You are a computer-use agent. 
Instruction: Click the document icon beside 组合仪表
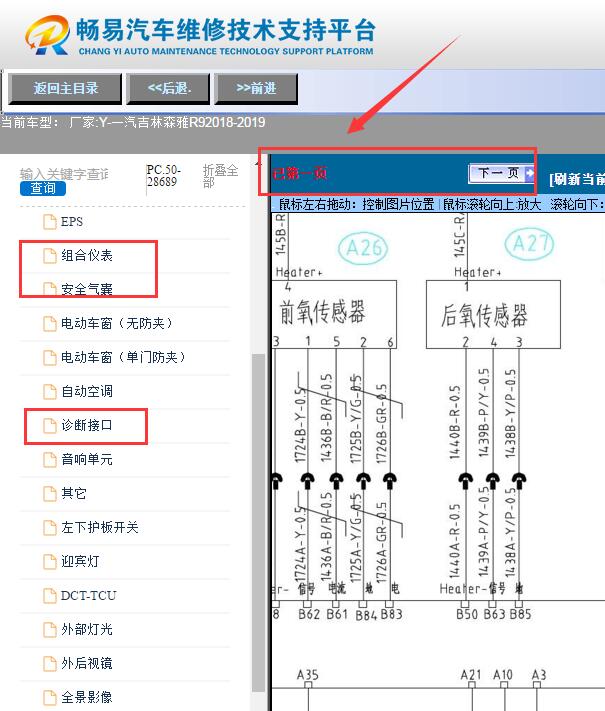49,256
